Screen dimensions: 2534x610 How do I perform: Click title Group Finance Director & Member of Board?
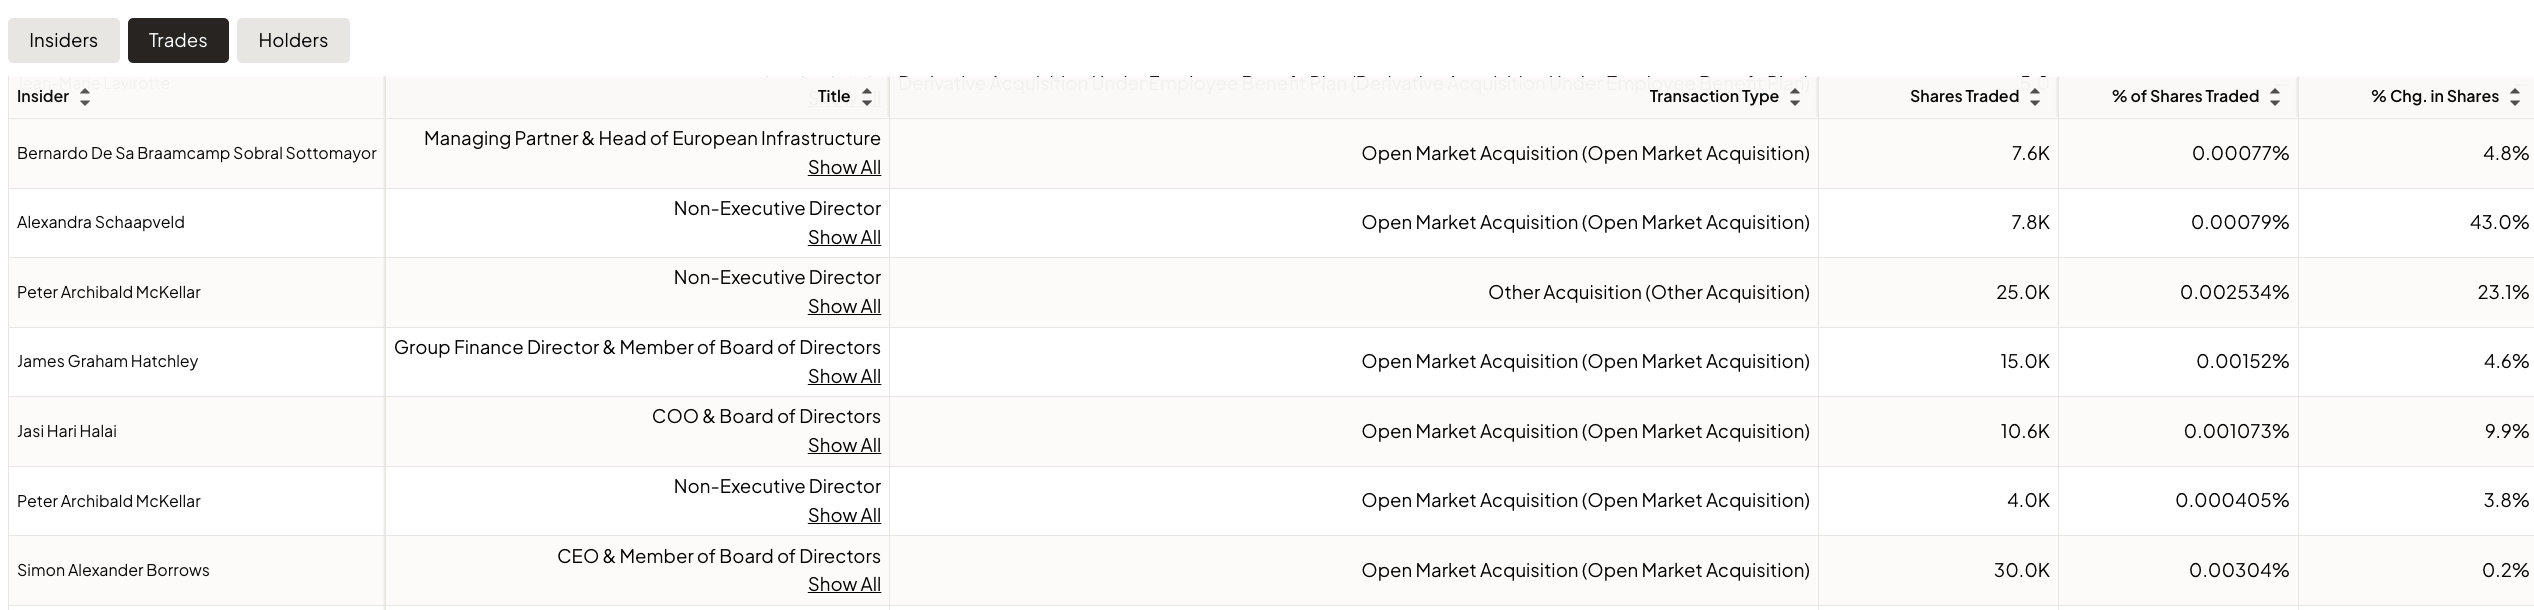click(x=637, y=347)
